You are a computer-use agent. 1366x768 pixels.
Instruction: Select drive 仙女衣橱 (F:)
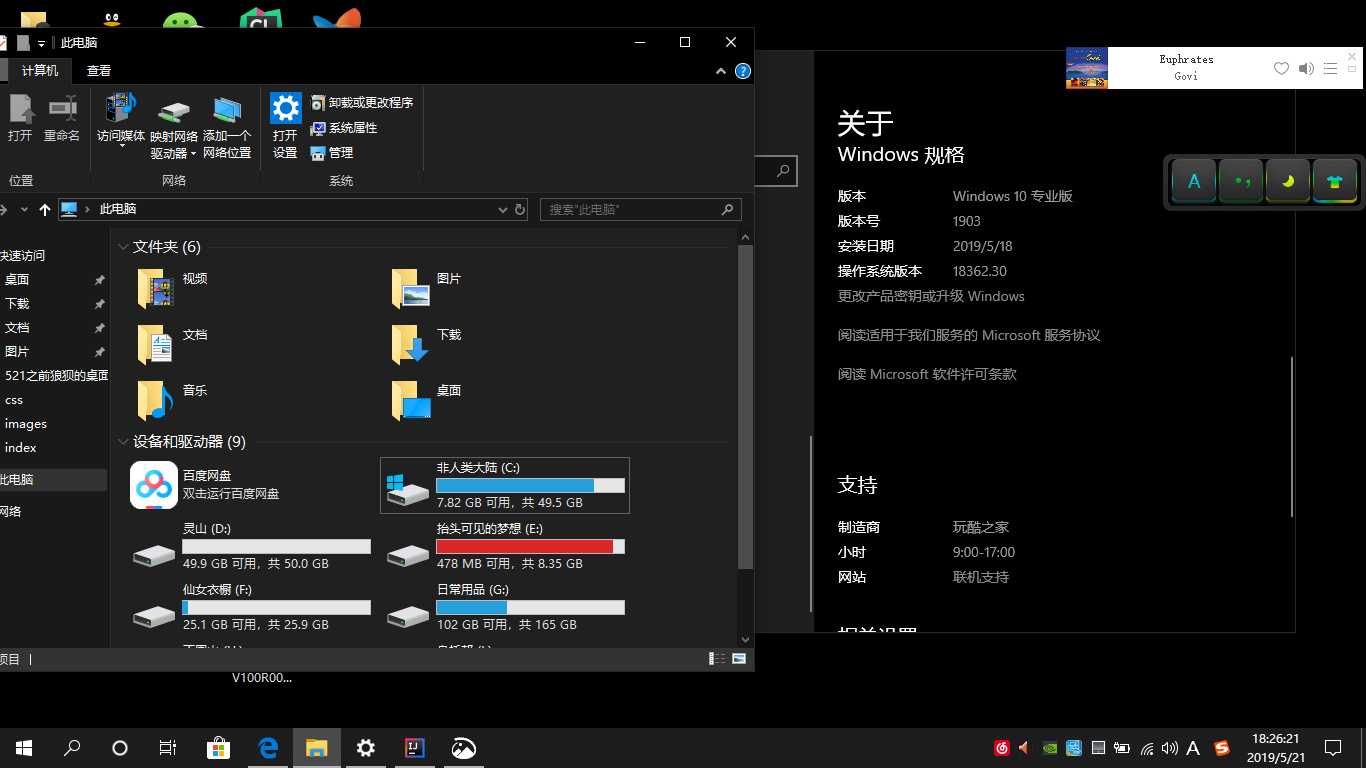point(251,607)
